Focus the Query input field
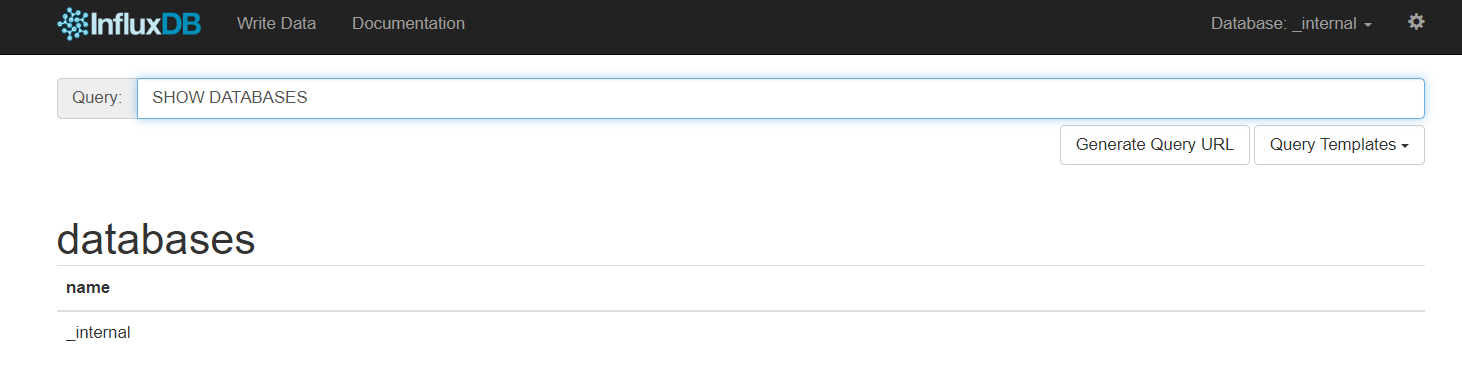 point(781,98)
